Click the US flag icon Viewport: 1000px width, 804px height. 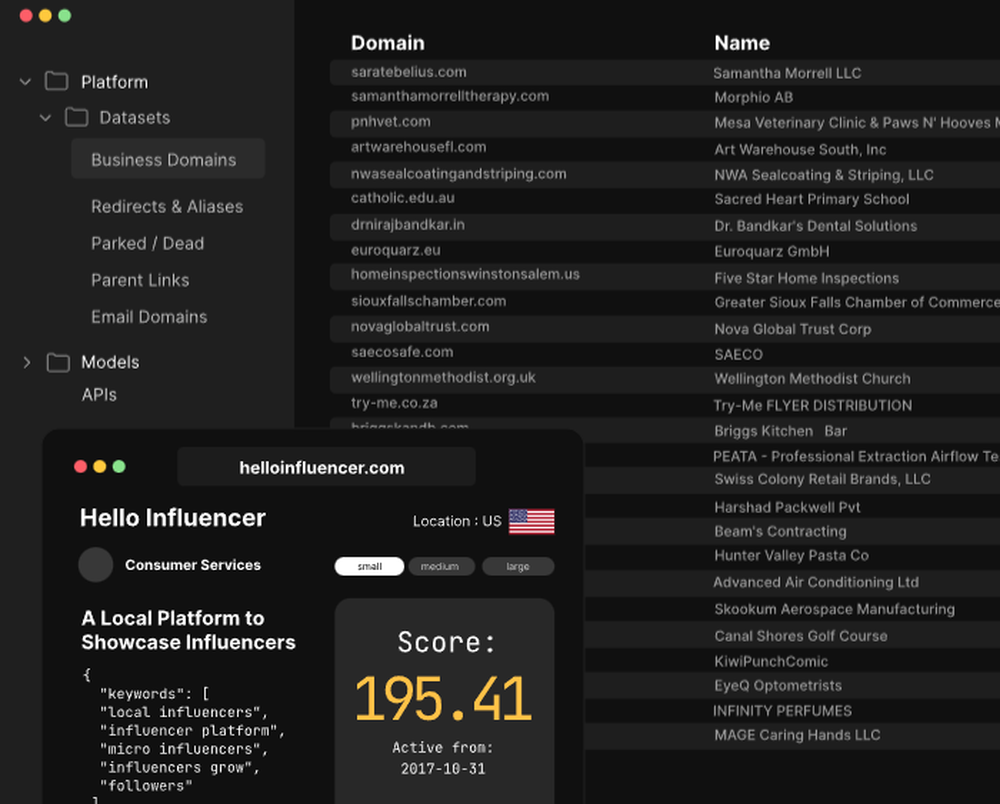[x=531, y=521]
